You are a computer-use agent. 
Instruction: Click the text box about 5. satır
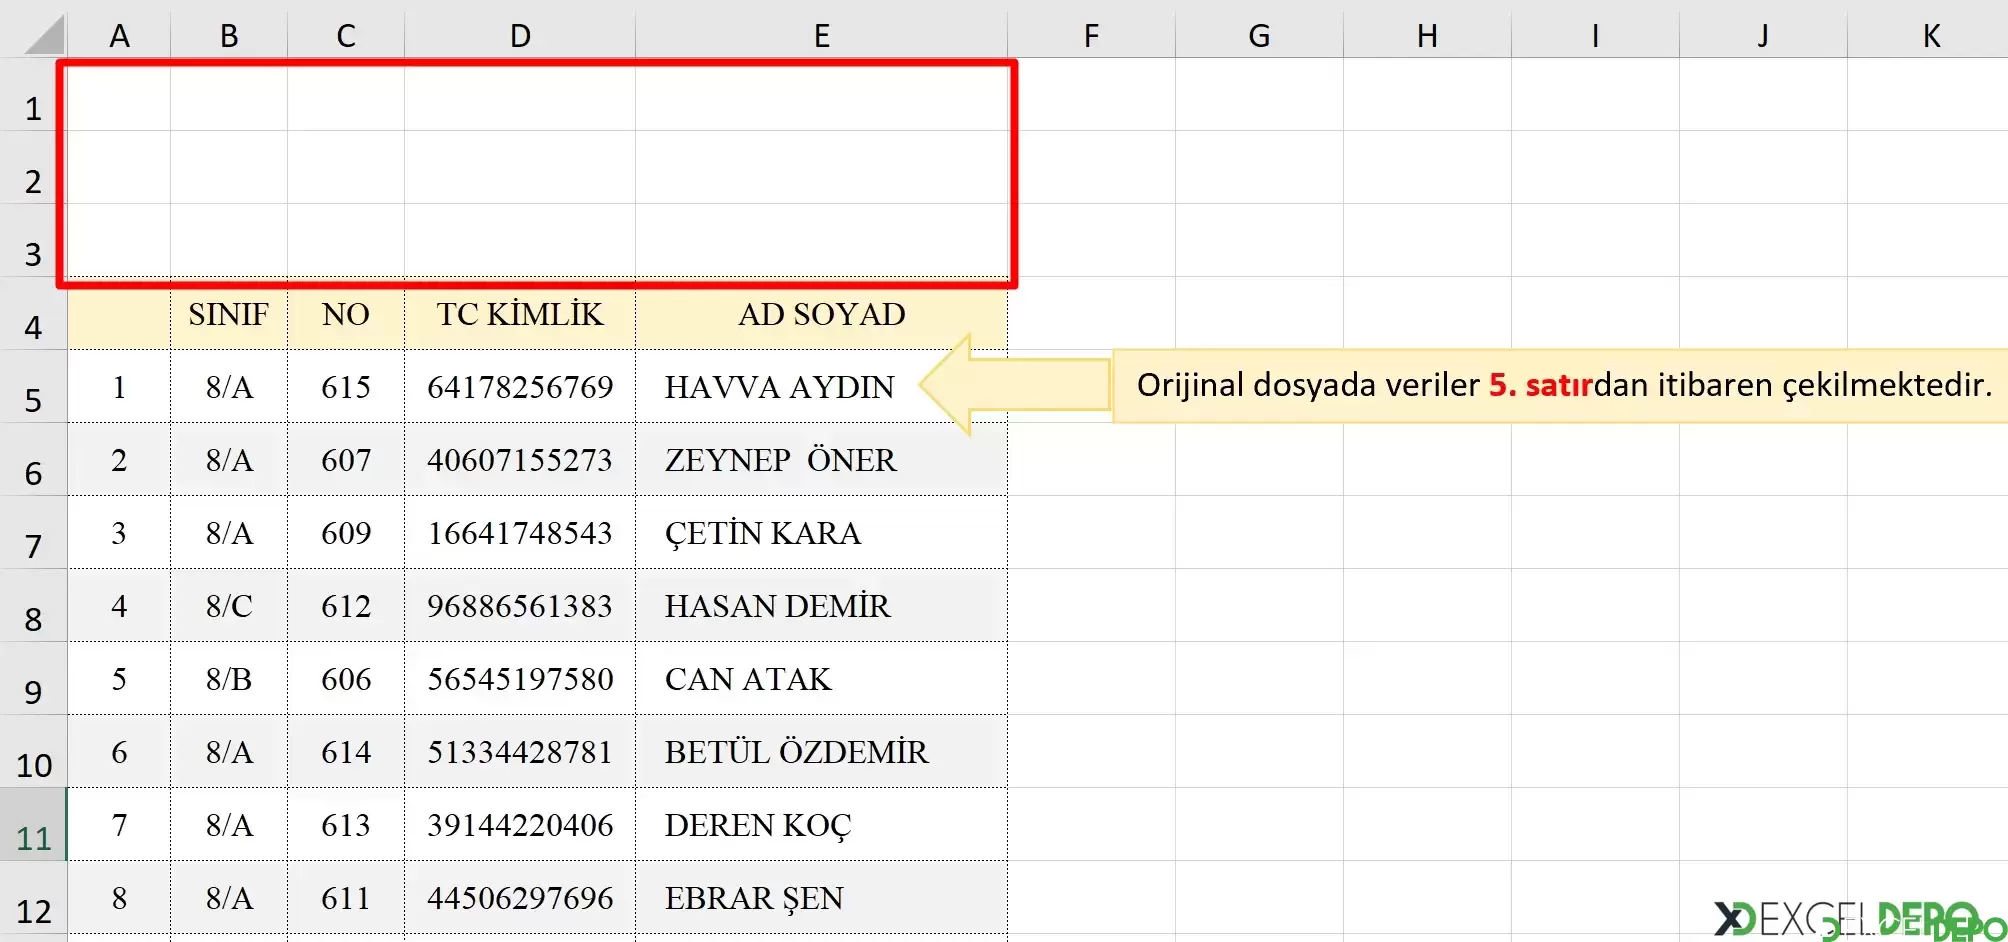[1561, 385]
